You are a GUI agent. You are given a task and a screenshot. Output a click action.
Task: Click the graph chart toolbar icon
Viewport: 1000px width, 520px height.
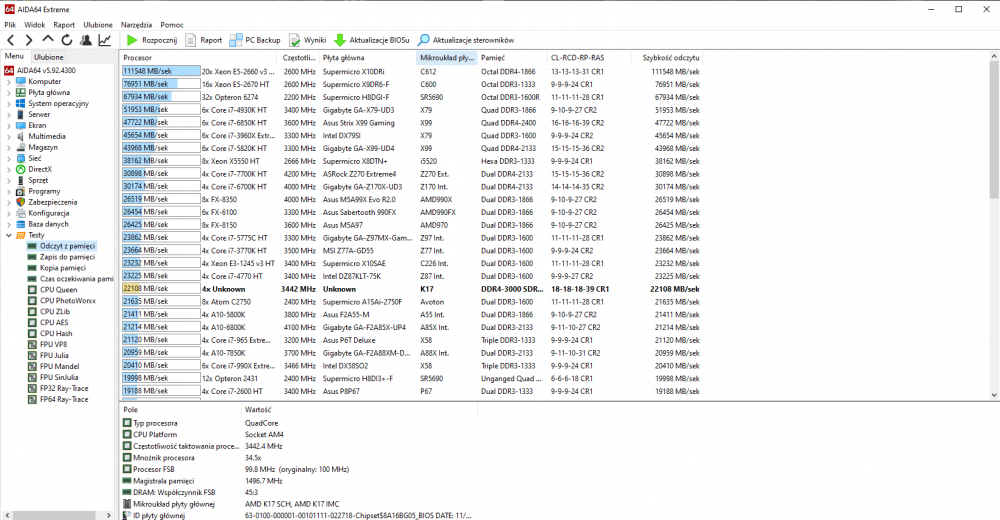click(x=104, y=40)
